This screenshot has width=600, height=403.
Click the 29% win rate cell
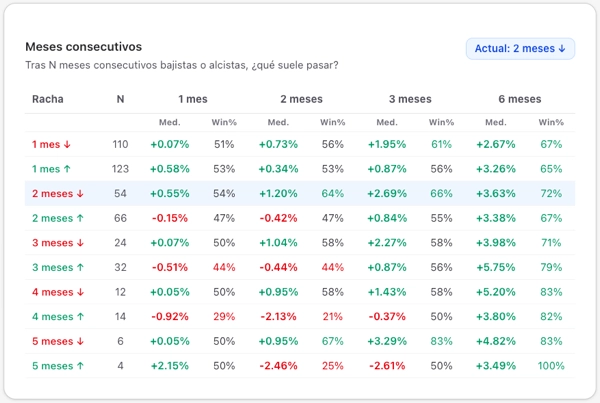pyautogui.click(x=224, y=317)
